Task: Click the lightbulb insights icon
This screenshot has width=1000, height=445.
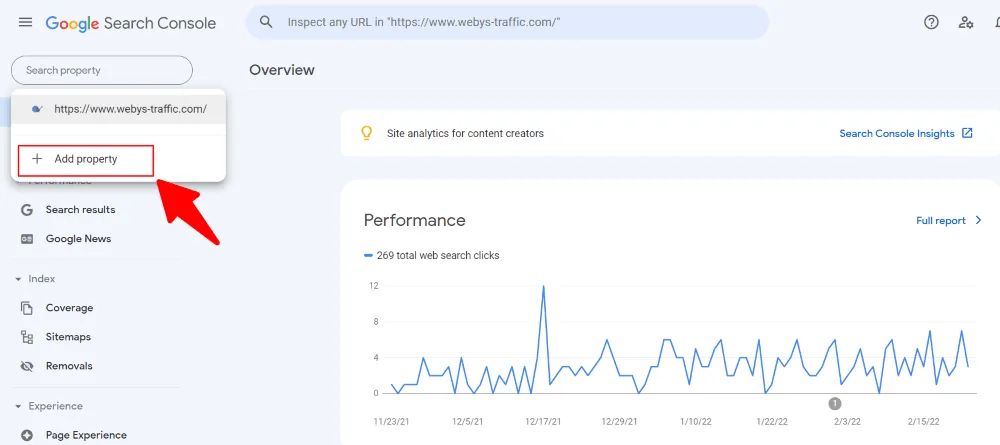Action: click(x=366, y=133)
